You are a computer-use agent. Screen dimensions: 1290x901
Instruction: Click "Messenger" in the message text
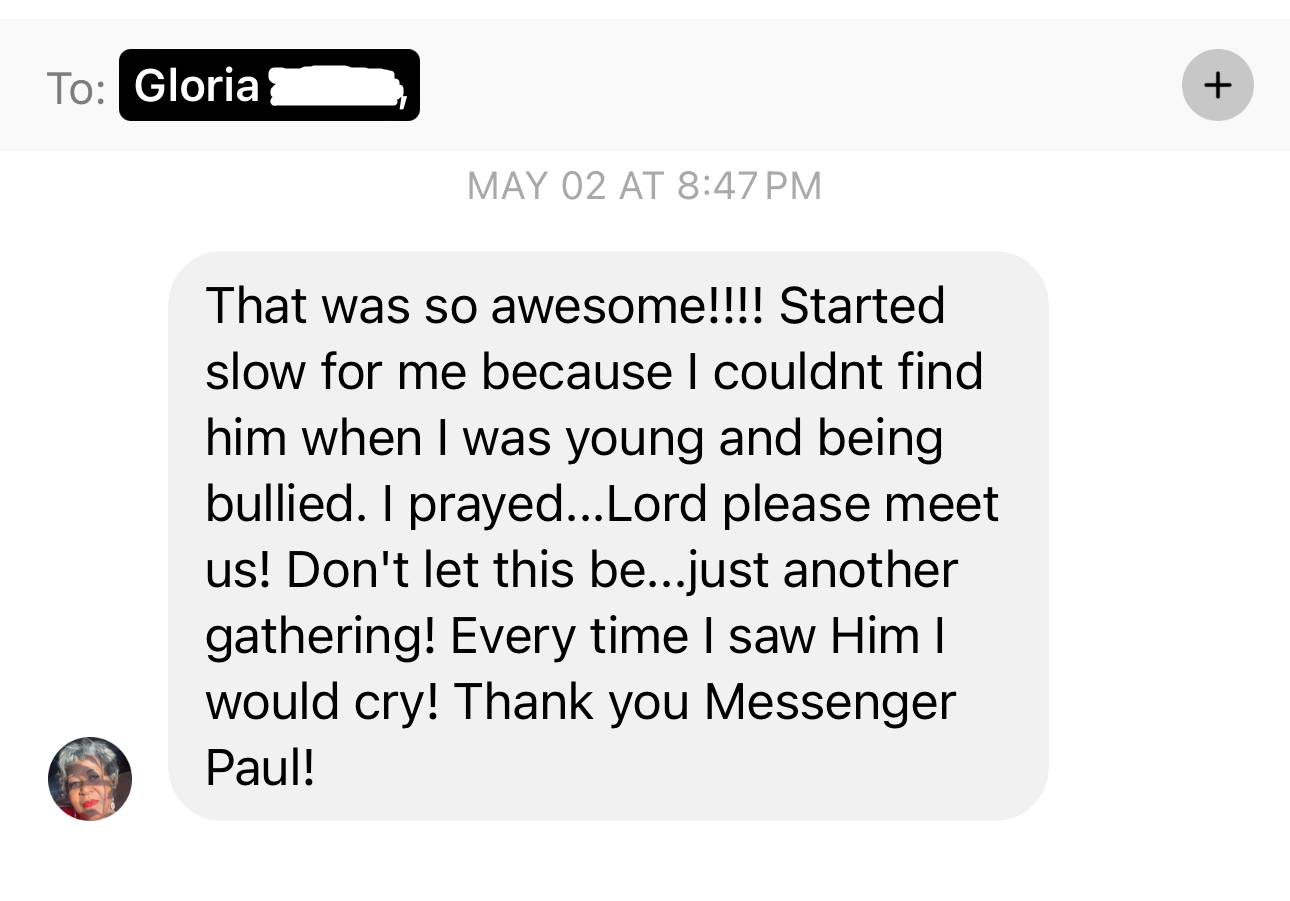coord(830,701)
